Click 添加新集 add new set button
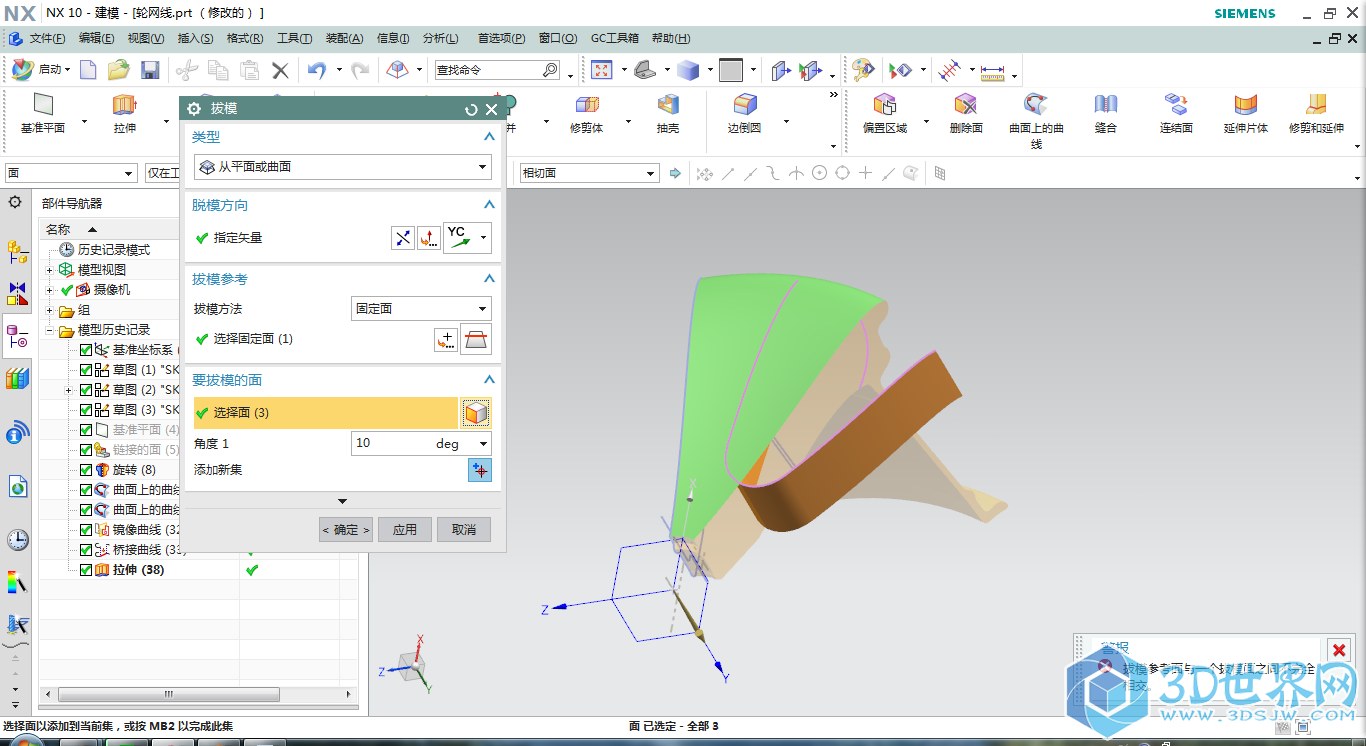Viewport: 1366px width, 746px height. click(x=480, y=470)
